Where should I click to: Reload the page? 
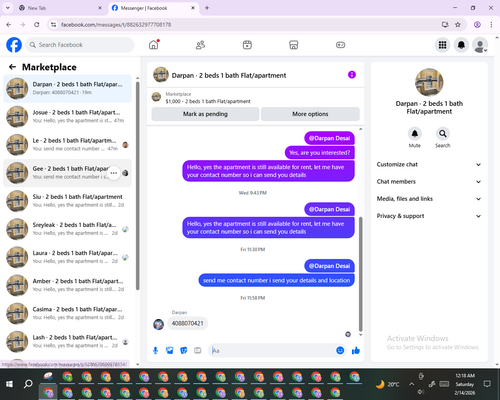pos(37,24)
